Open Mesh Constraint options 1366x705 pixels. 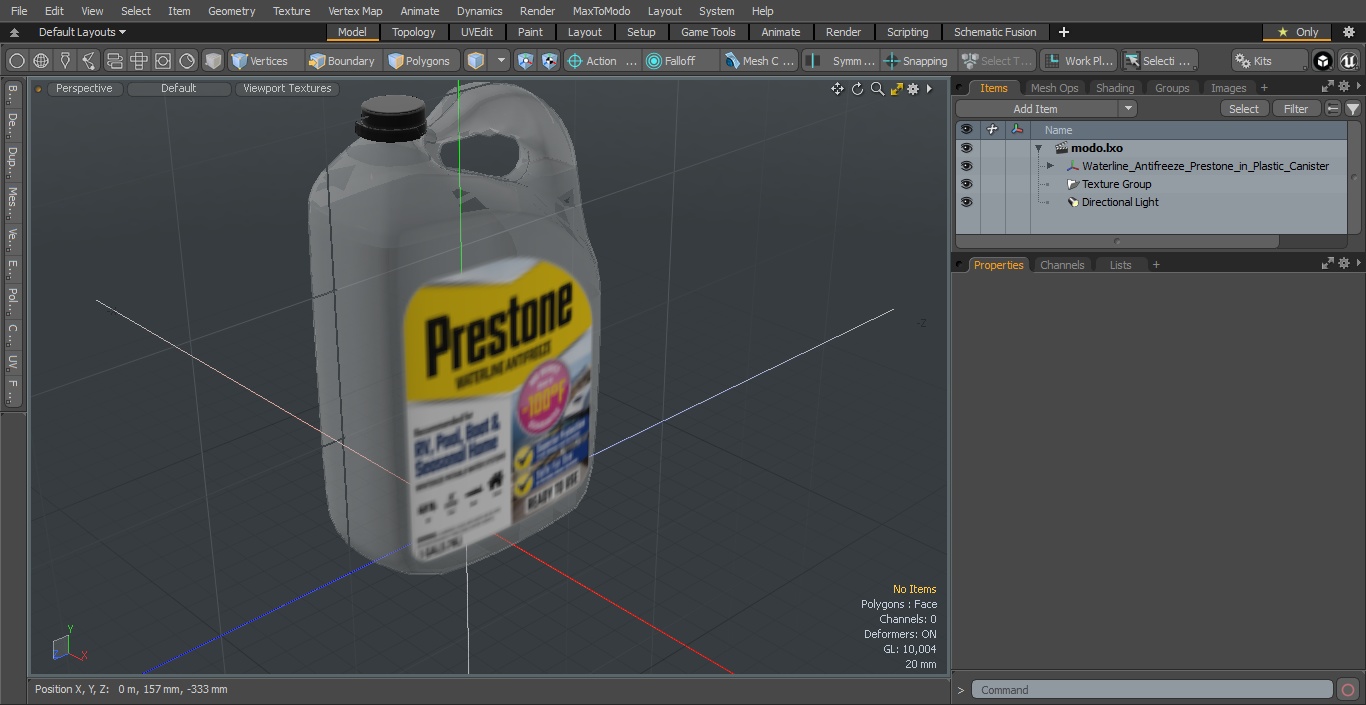tap(760, 61)
